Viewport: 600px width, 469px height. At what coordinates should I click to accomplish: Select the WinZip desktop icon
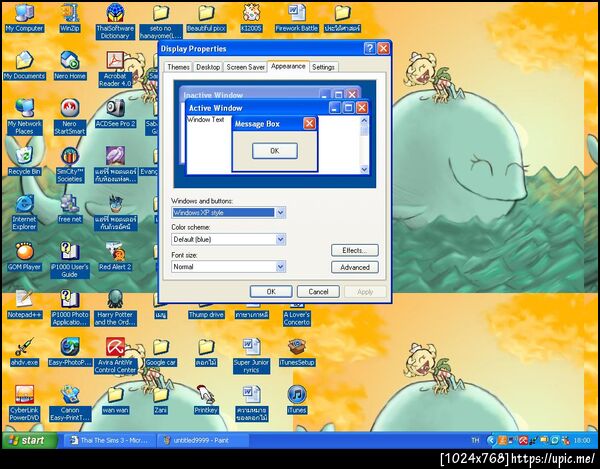(70, 18)
